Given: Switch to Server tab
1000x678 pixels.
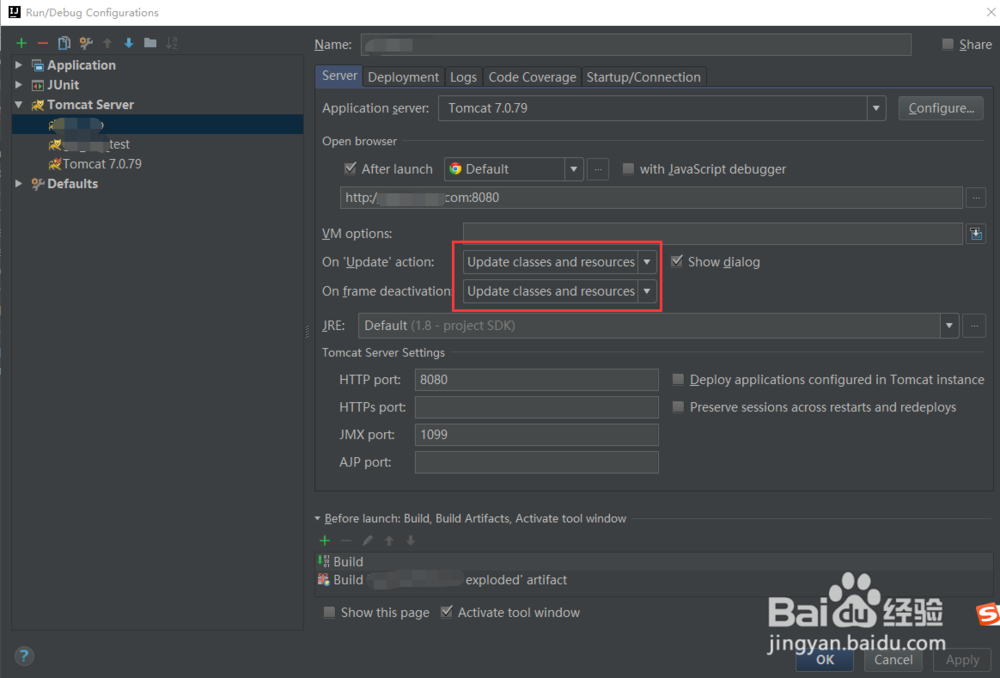Looking at the screenshot, I should point(339,76).
